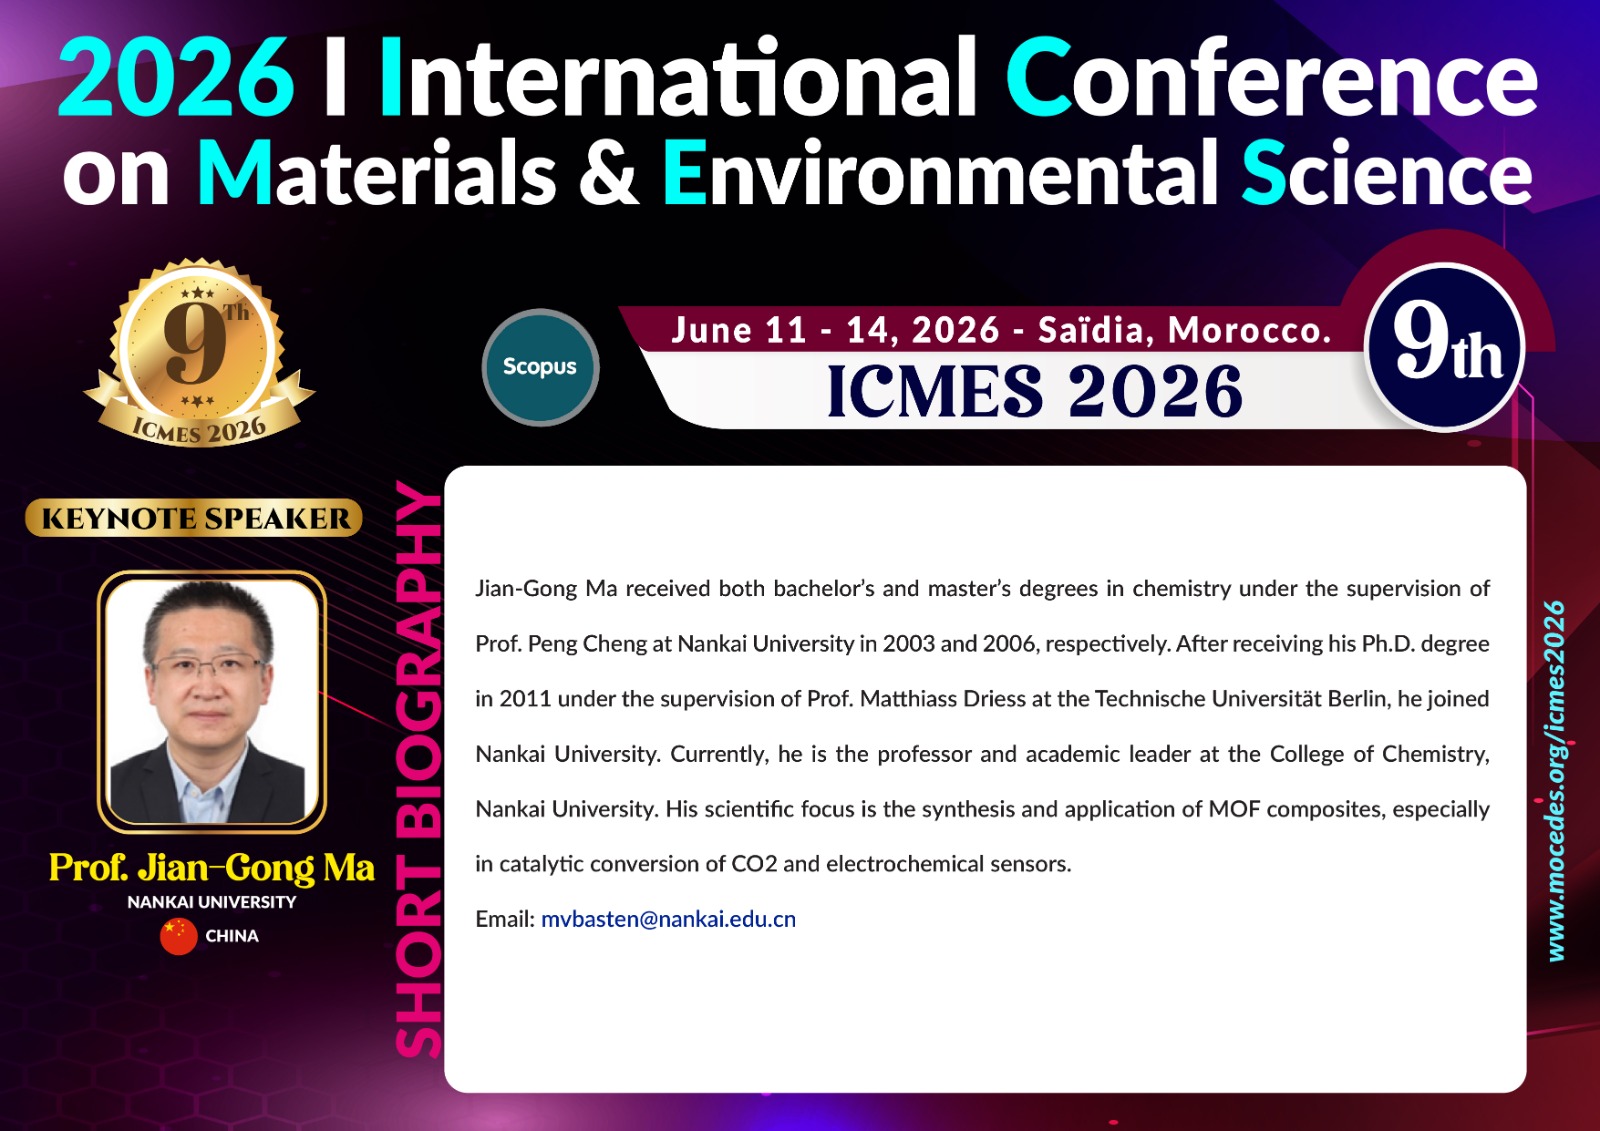
Task: Click the CHINA country label
Action: coord(232,936)
